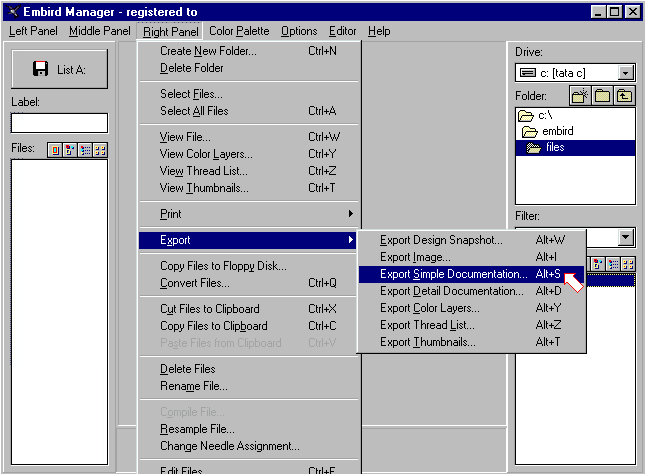Image resolution: width=645 pixels, height=474 pixels.
Task: Select first view-mode icon beside Files label
Action: (55, 150)
